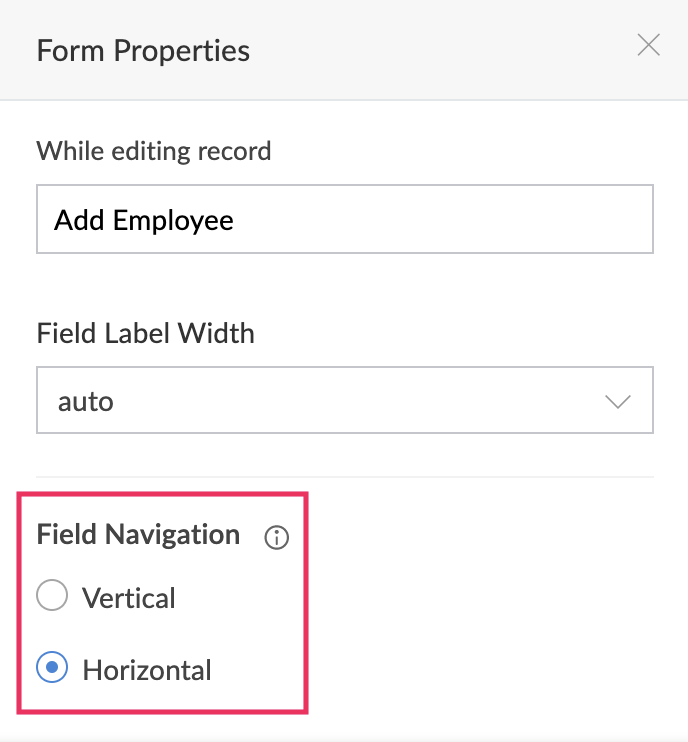688x742 pixels.
Task: Select the Horizontal radio button
Action: pos(52,669)
